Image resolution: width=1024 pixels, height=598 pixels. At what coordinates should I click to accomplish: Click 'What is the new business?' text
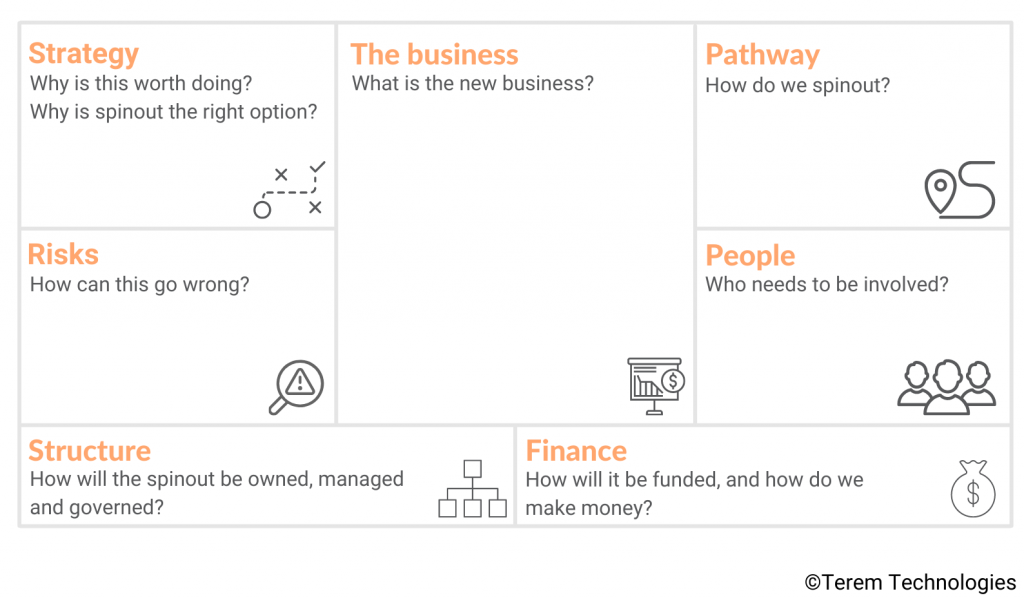[x=473, y=84]
